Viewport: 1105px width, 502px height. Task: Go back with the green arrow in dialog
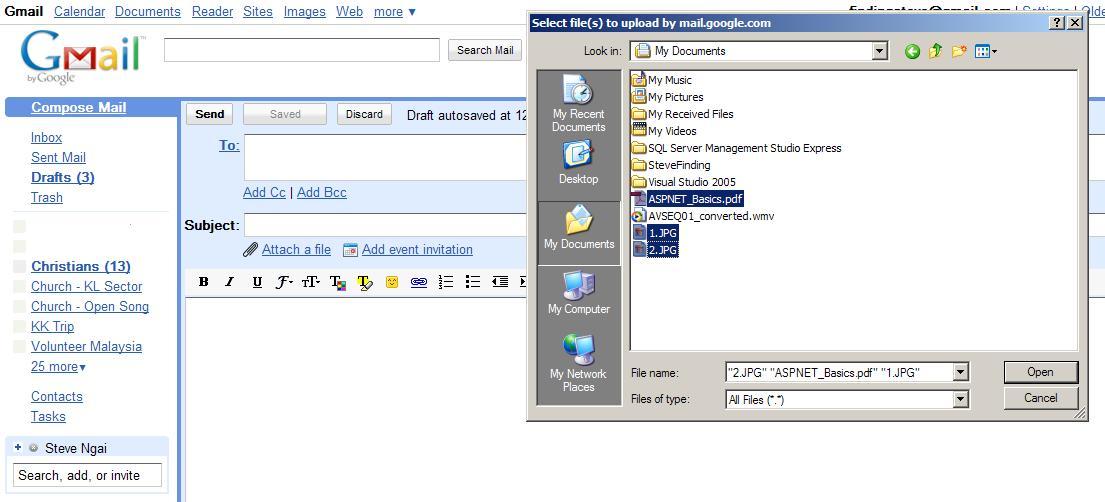pyautogui.click(x=913, y=51)
